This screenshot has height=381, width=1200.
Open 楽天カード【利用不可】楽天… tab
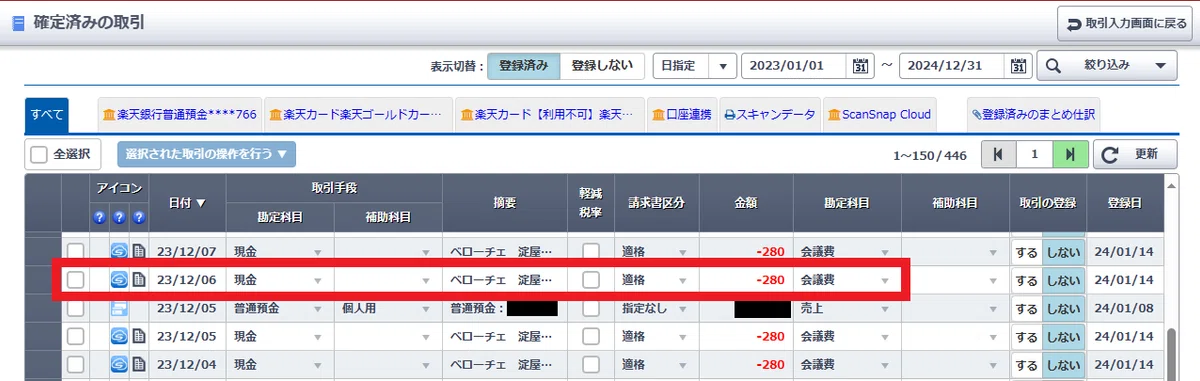[x=549, y=115]
